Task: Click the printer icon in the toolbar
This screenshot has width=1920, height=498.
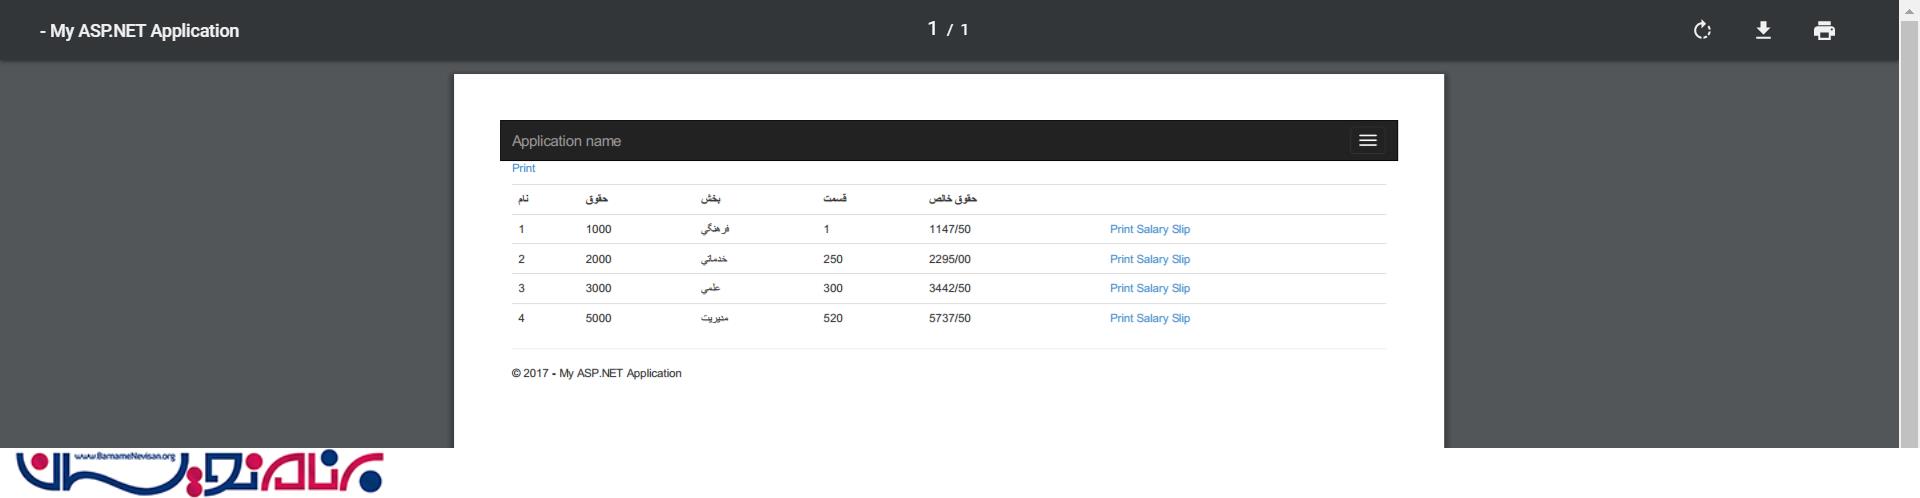Action: [x=1824, y=30]
